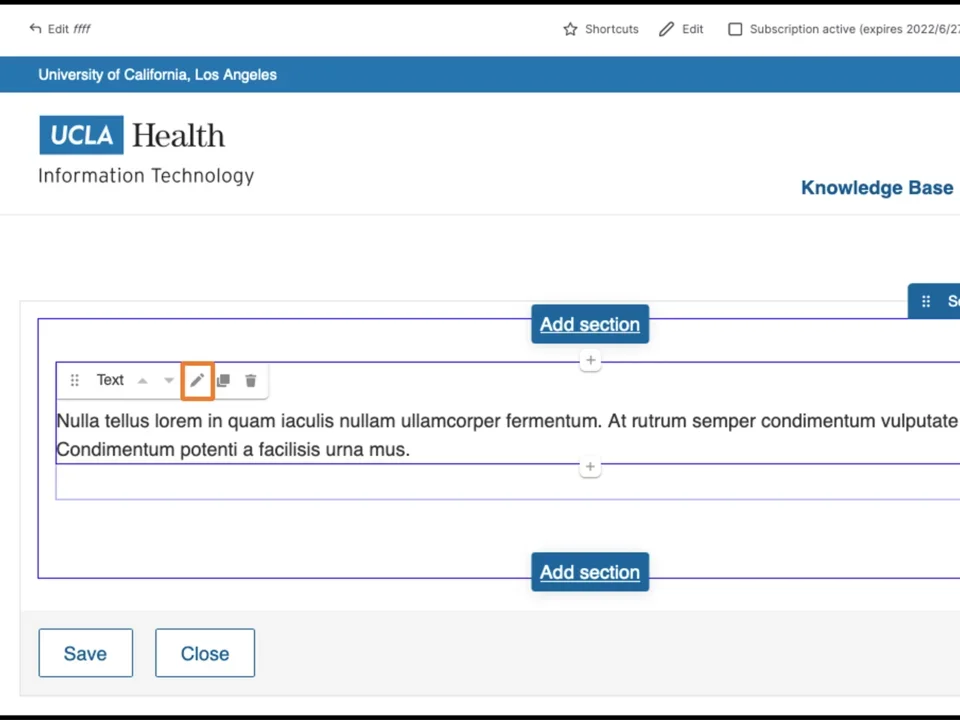Click the top Add section button

(x=590, y=325)
